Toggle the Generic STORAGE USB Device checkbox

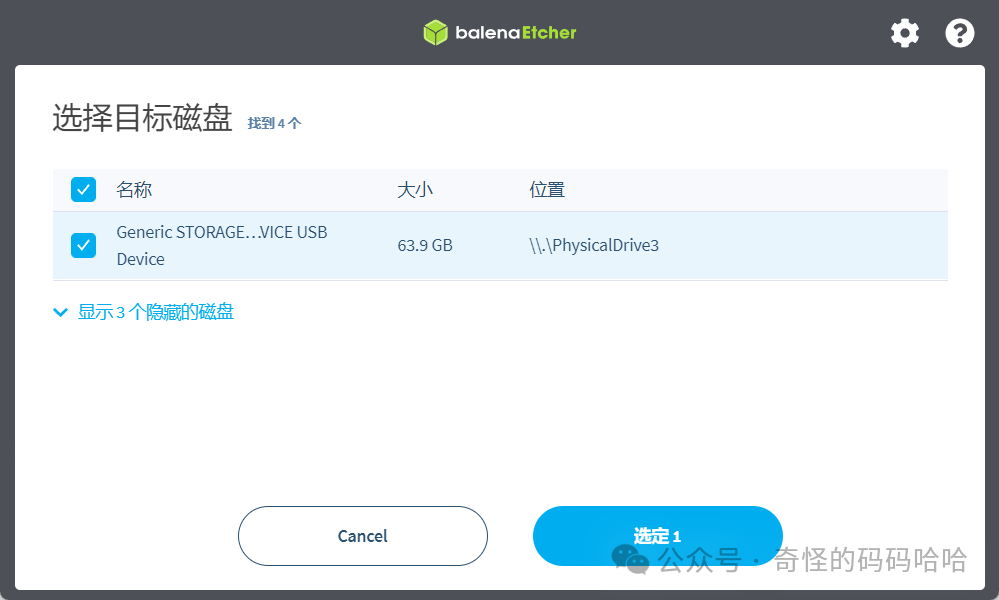pyautogui.click(x=83, y=244)
